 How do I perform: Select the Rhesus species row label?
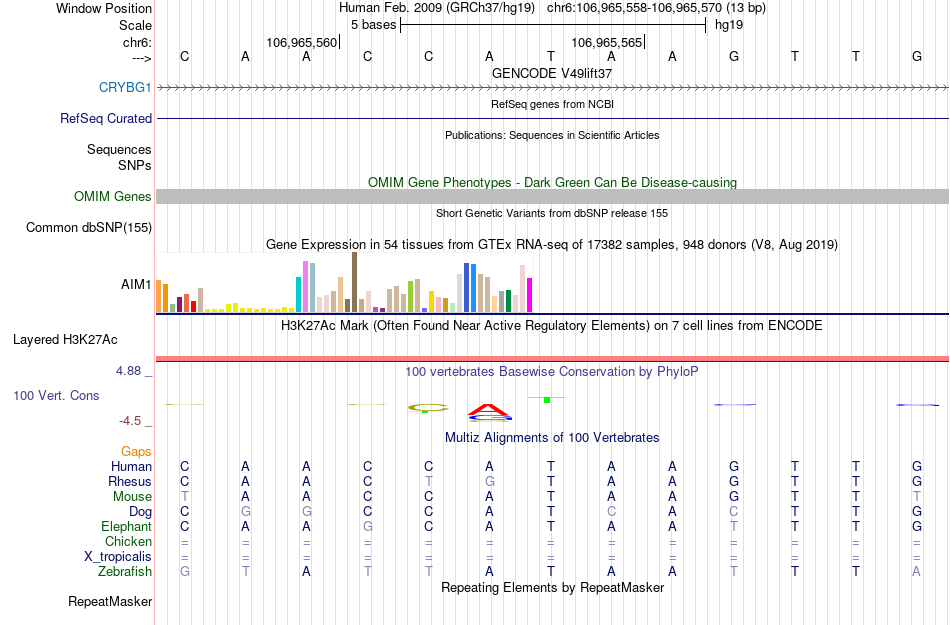click(x=129, y=481)
